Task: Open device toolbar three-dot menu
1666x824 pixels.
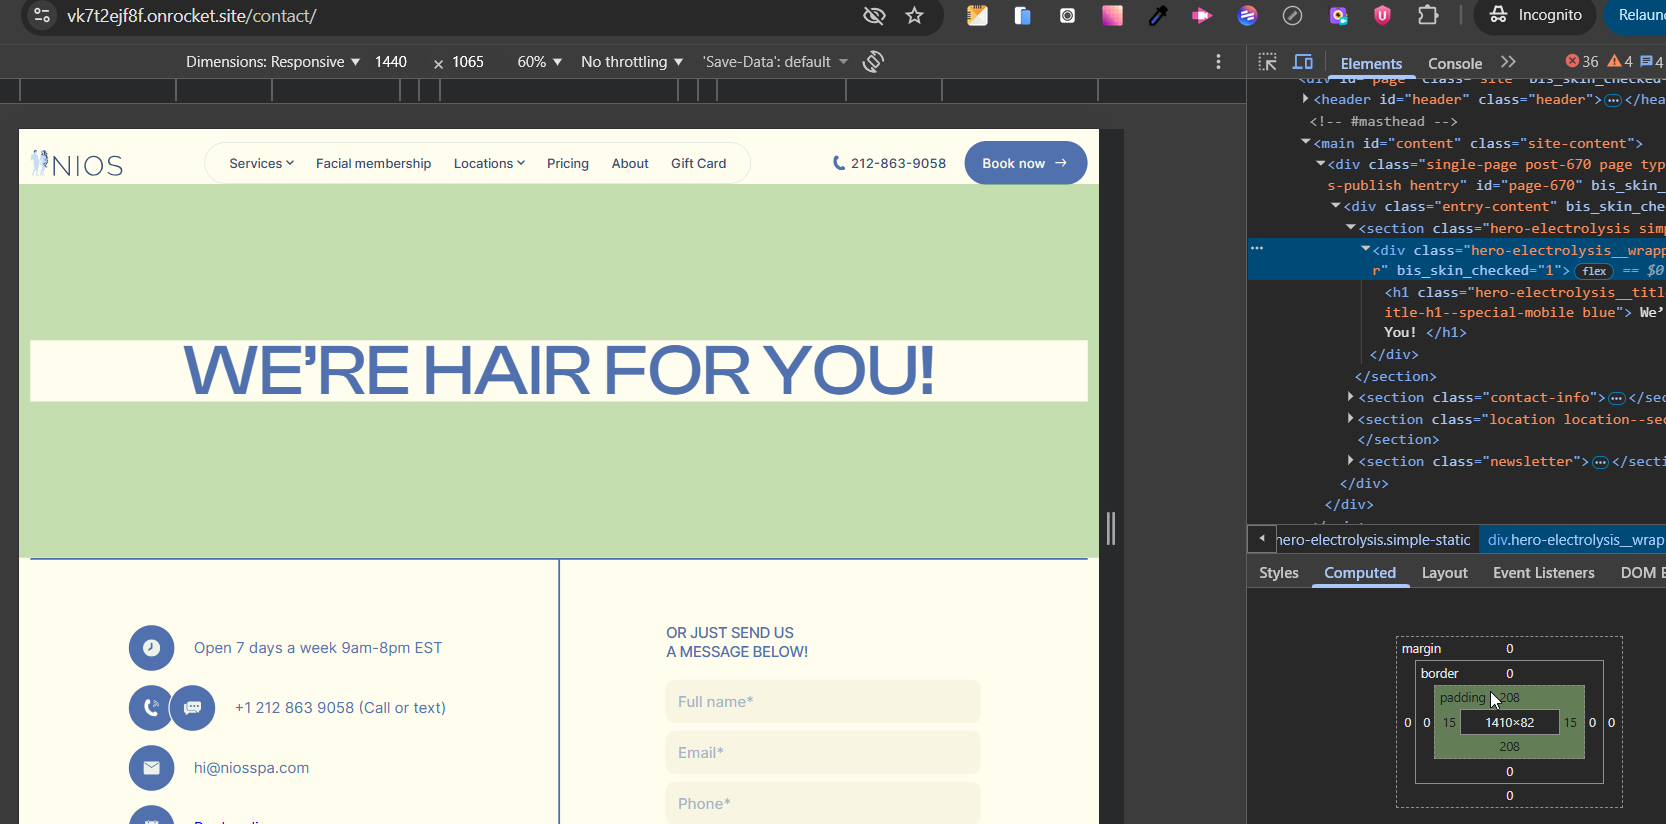Action: pyautogui.click(x=1218, y=62)
